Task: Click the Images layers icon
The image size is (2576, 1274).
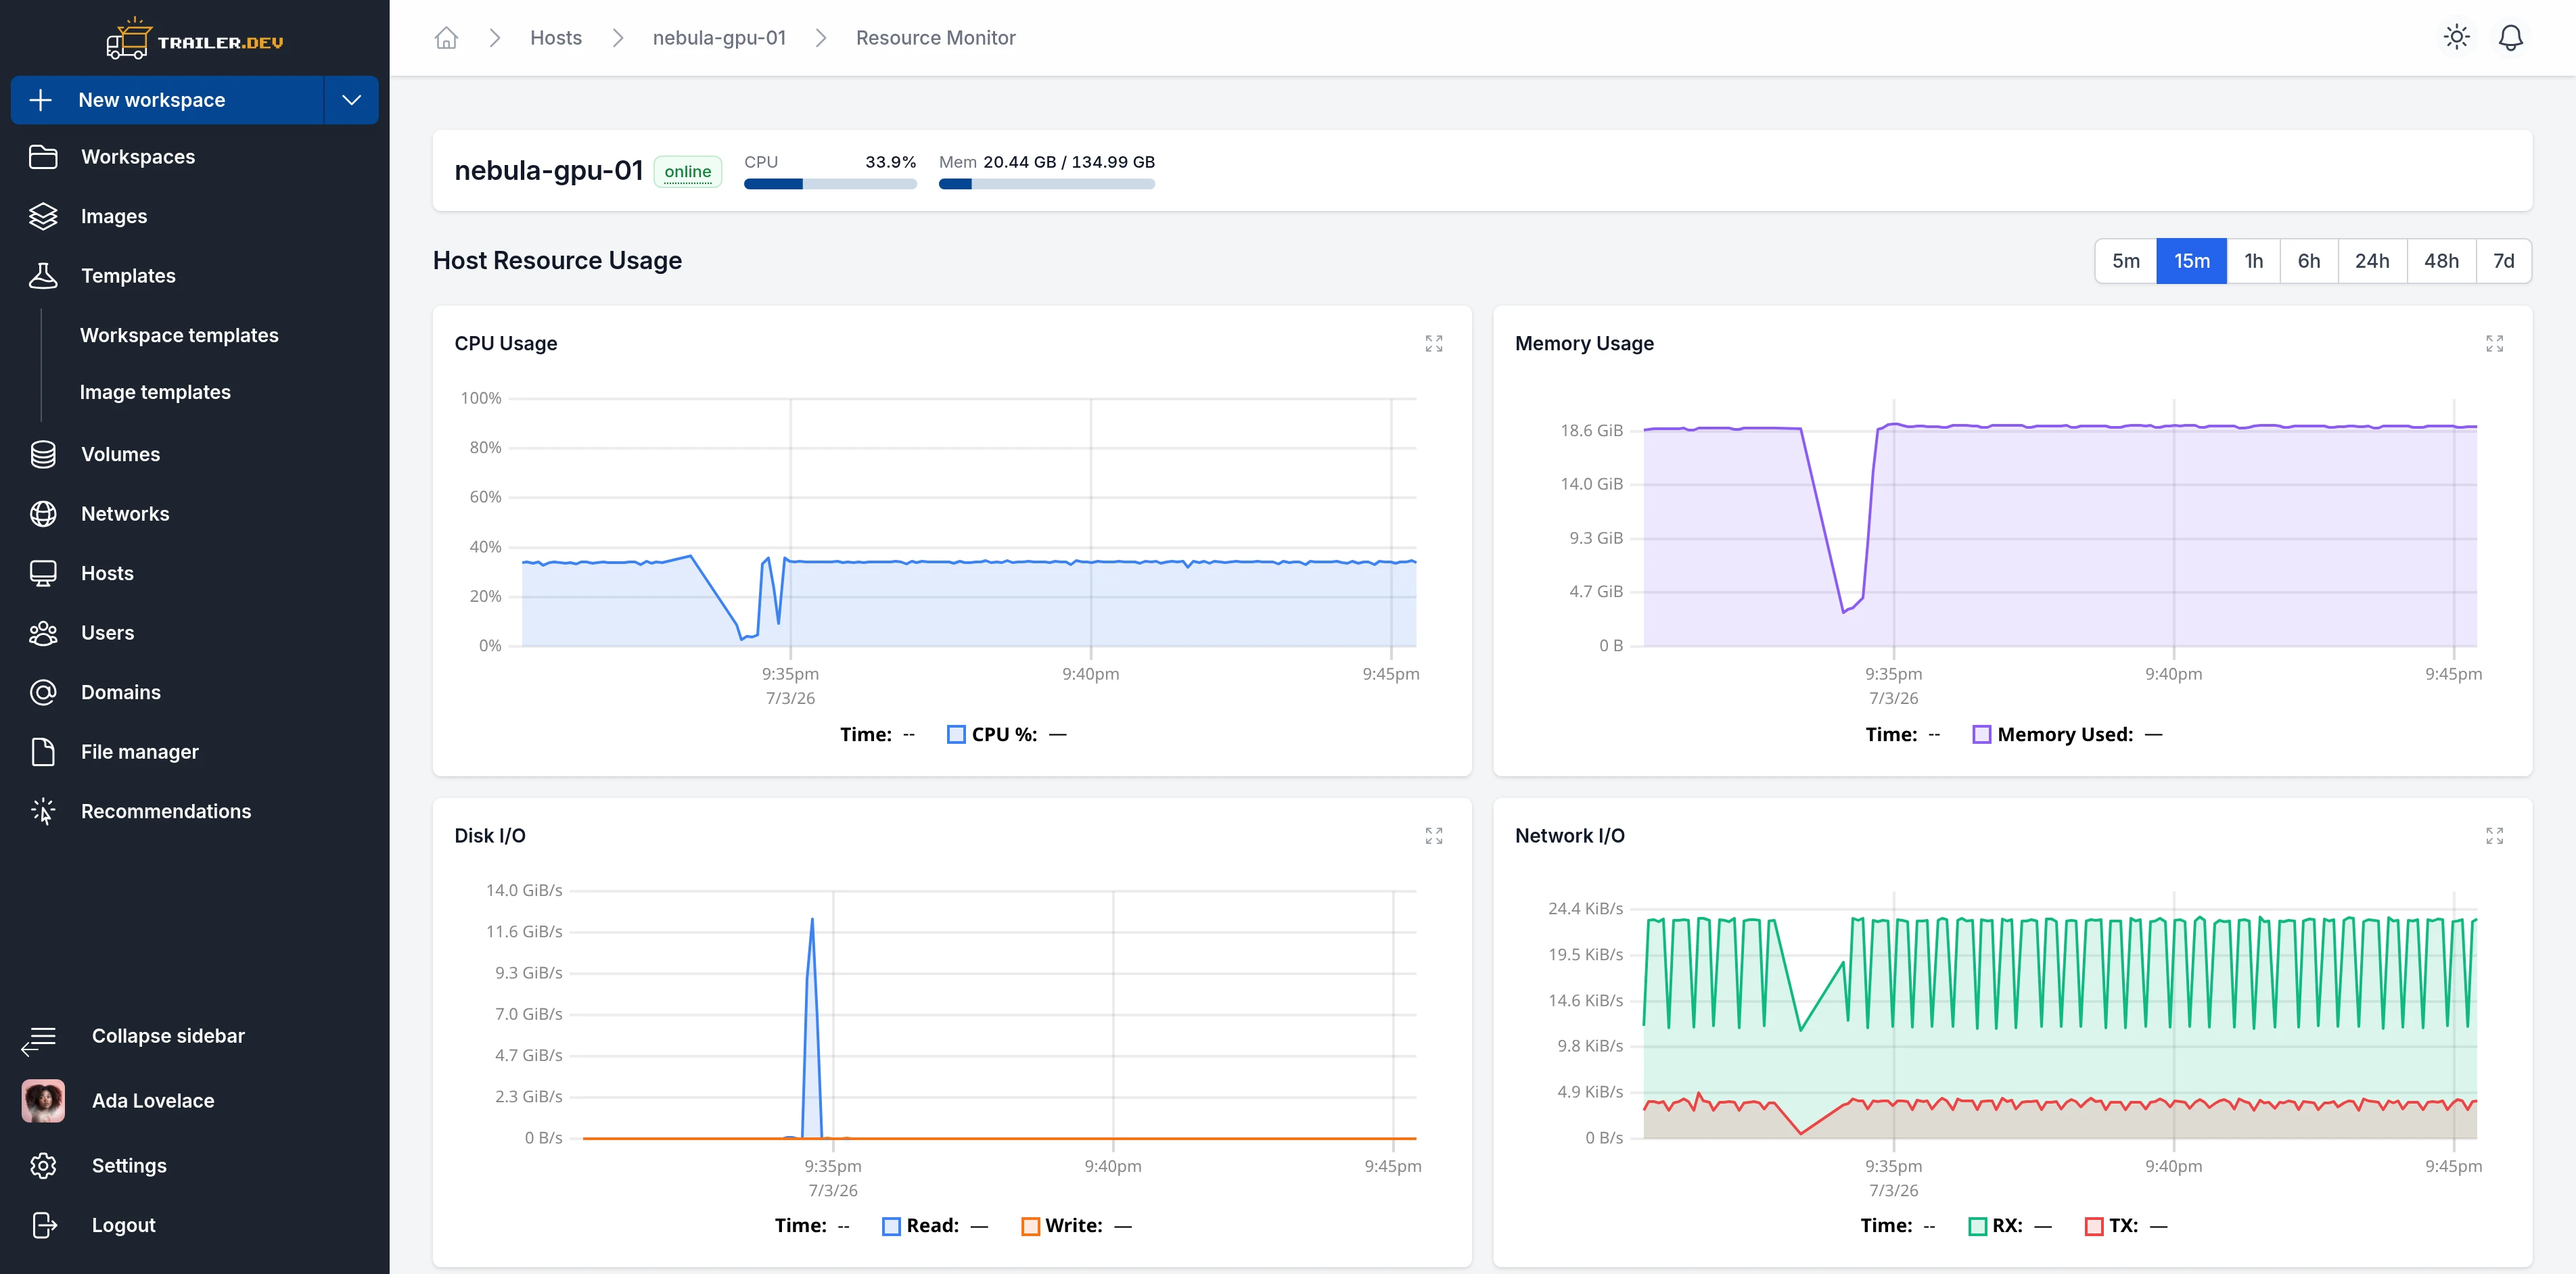Action: tap(43, 216)
